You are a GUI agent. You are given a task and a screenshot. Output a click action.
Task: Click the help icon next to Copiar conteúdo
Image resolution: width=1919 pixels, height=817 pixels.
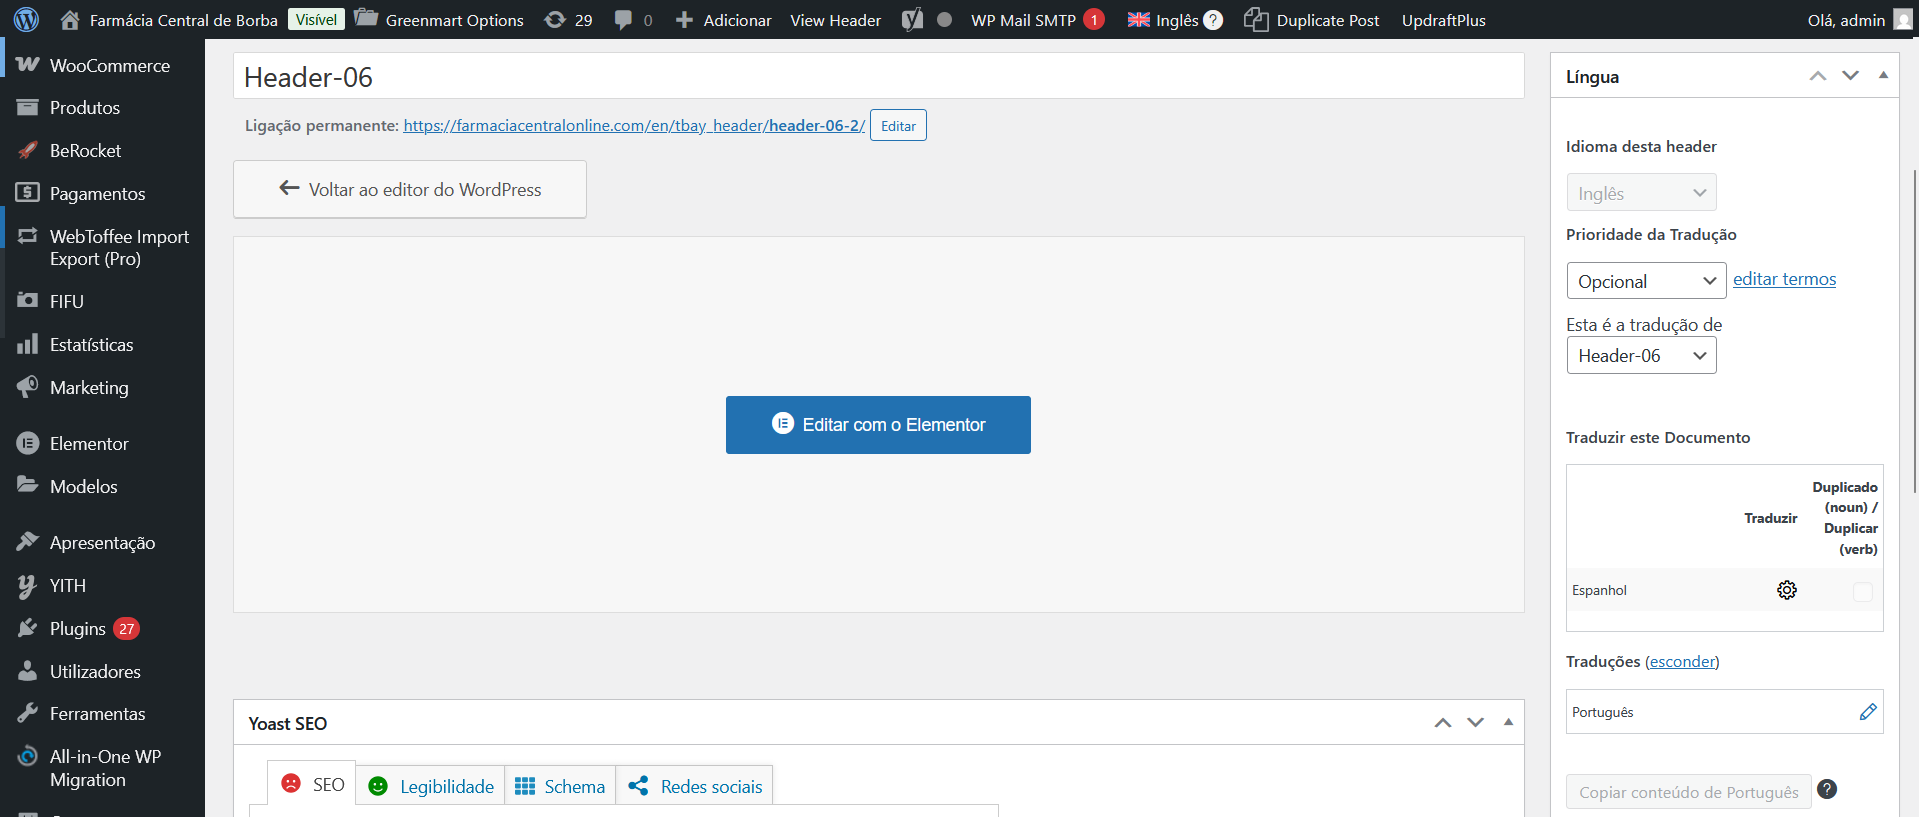[x=1827, y=789]
